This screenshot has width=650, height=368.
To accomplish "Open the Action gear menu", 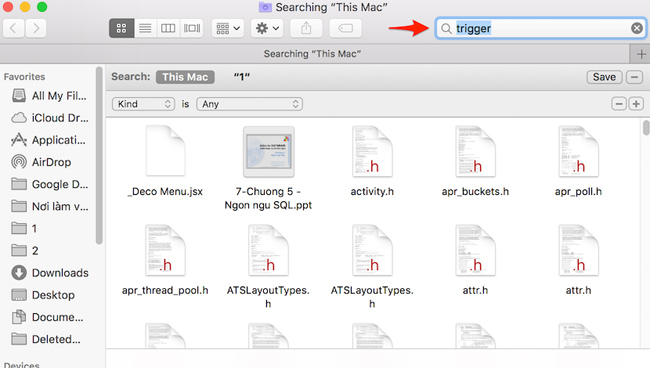I will click(x=267, y=28).
